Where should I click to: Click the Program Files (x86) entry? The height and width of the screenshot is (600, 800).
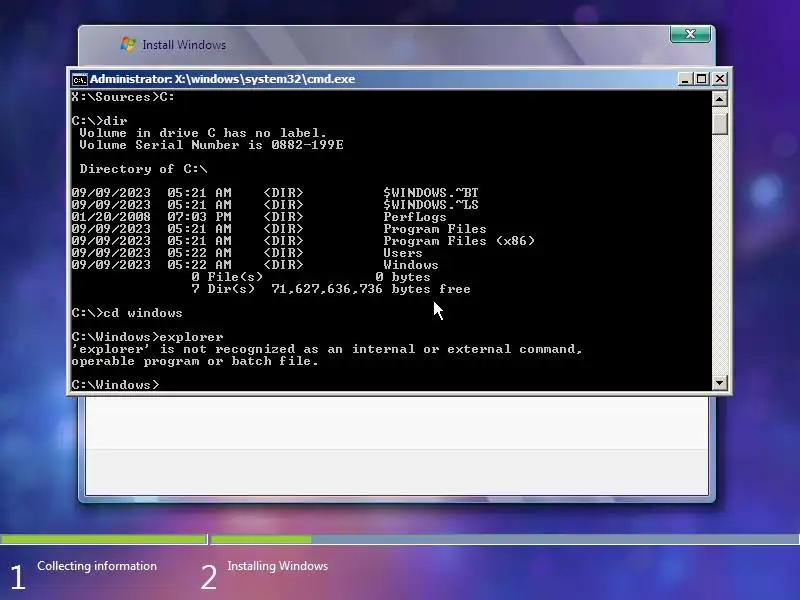[x=459, y=241]
